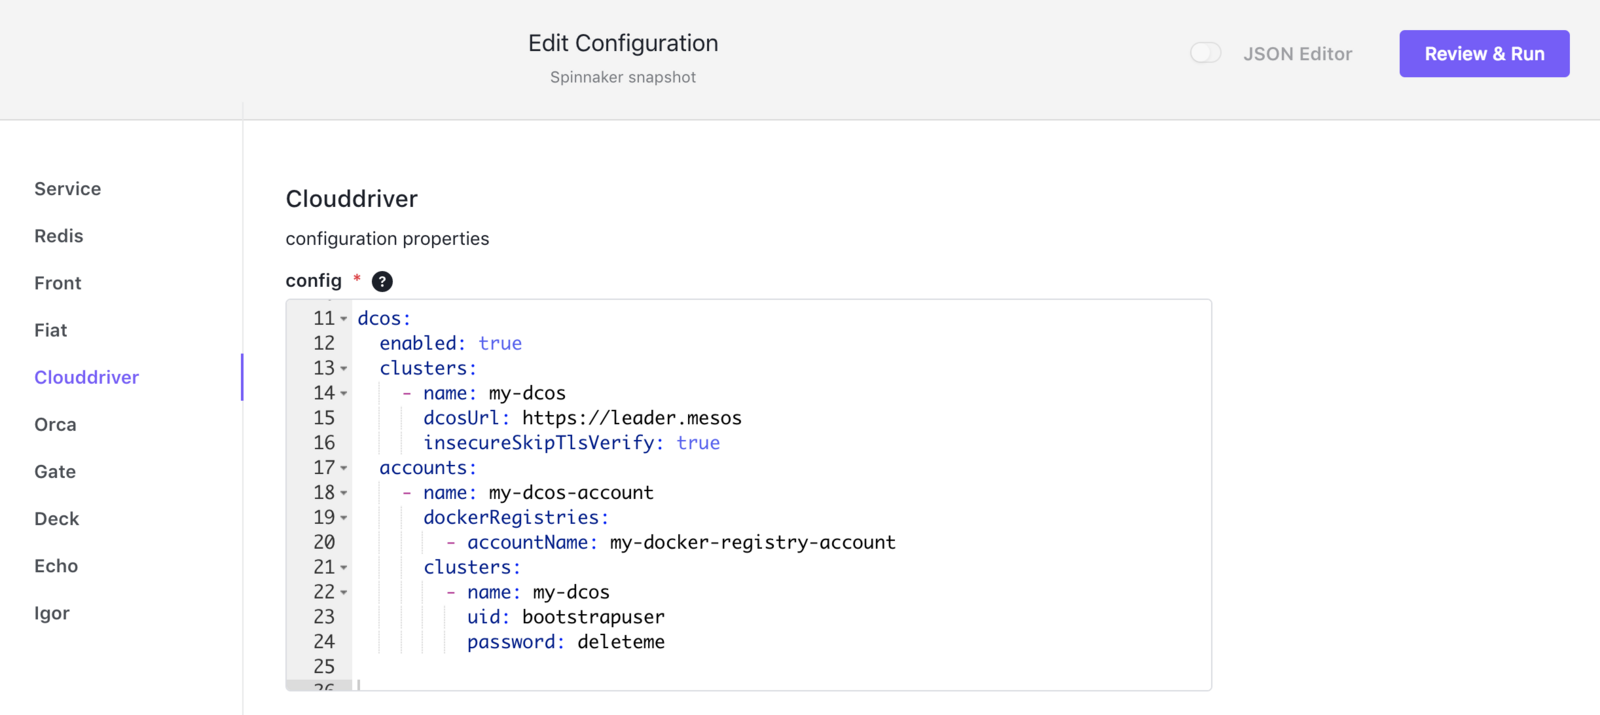
Task: Click the JSON Editor label
Action: [x=1298, y=54]
